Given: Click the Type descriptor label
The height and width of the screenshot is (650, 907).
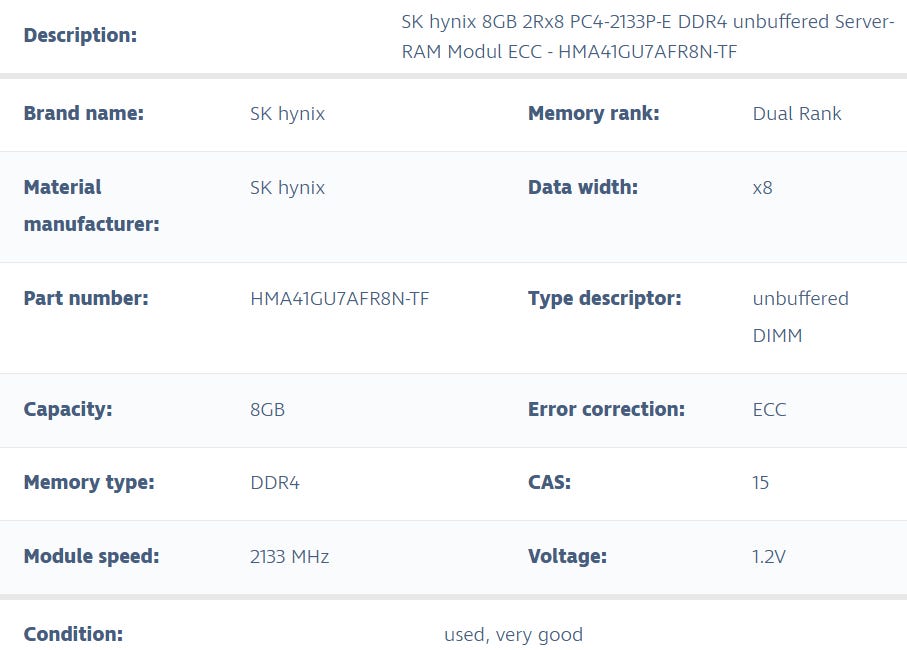Looking at the screenshot, I should (x=604, y=299).
